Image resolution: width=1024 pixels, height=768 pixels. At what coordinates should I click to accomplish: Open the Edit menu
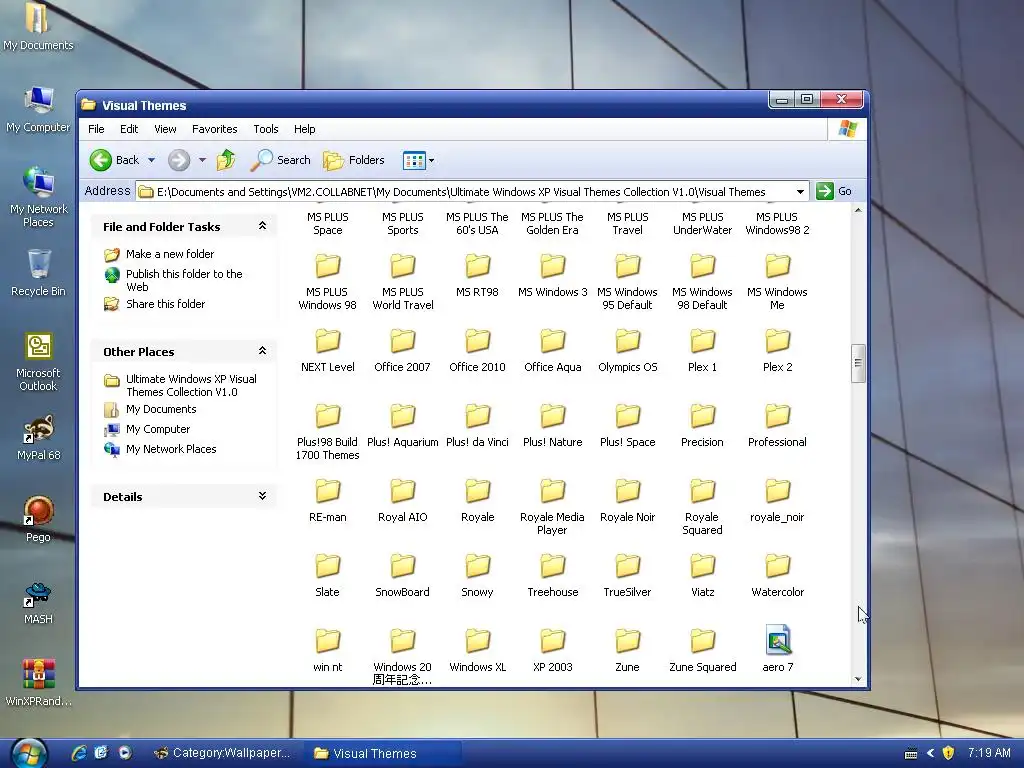click(129, 129)
